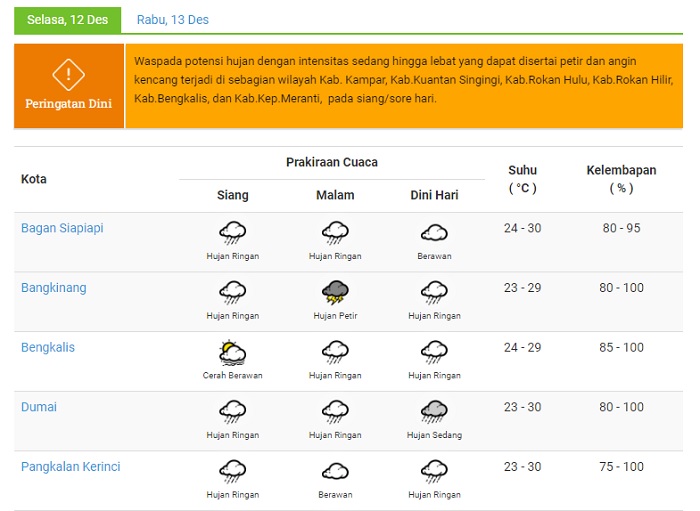700x511 pixels.
Task: Open the Bagan Siapiapi city link
Action: click(x=62, y=228)
